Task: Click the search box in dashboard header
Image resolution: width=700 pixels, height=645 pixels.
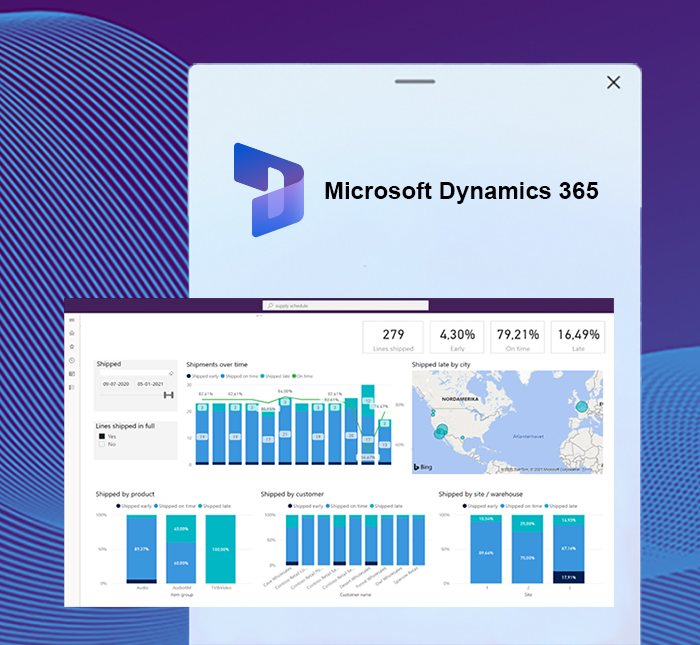Action: click(346, 305)
